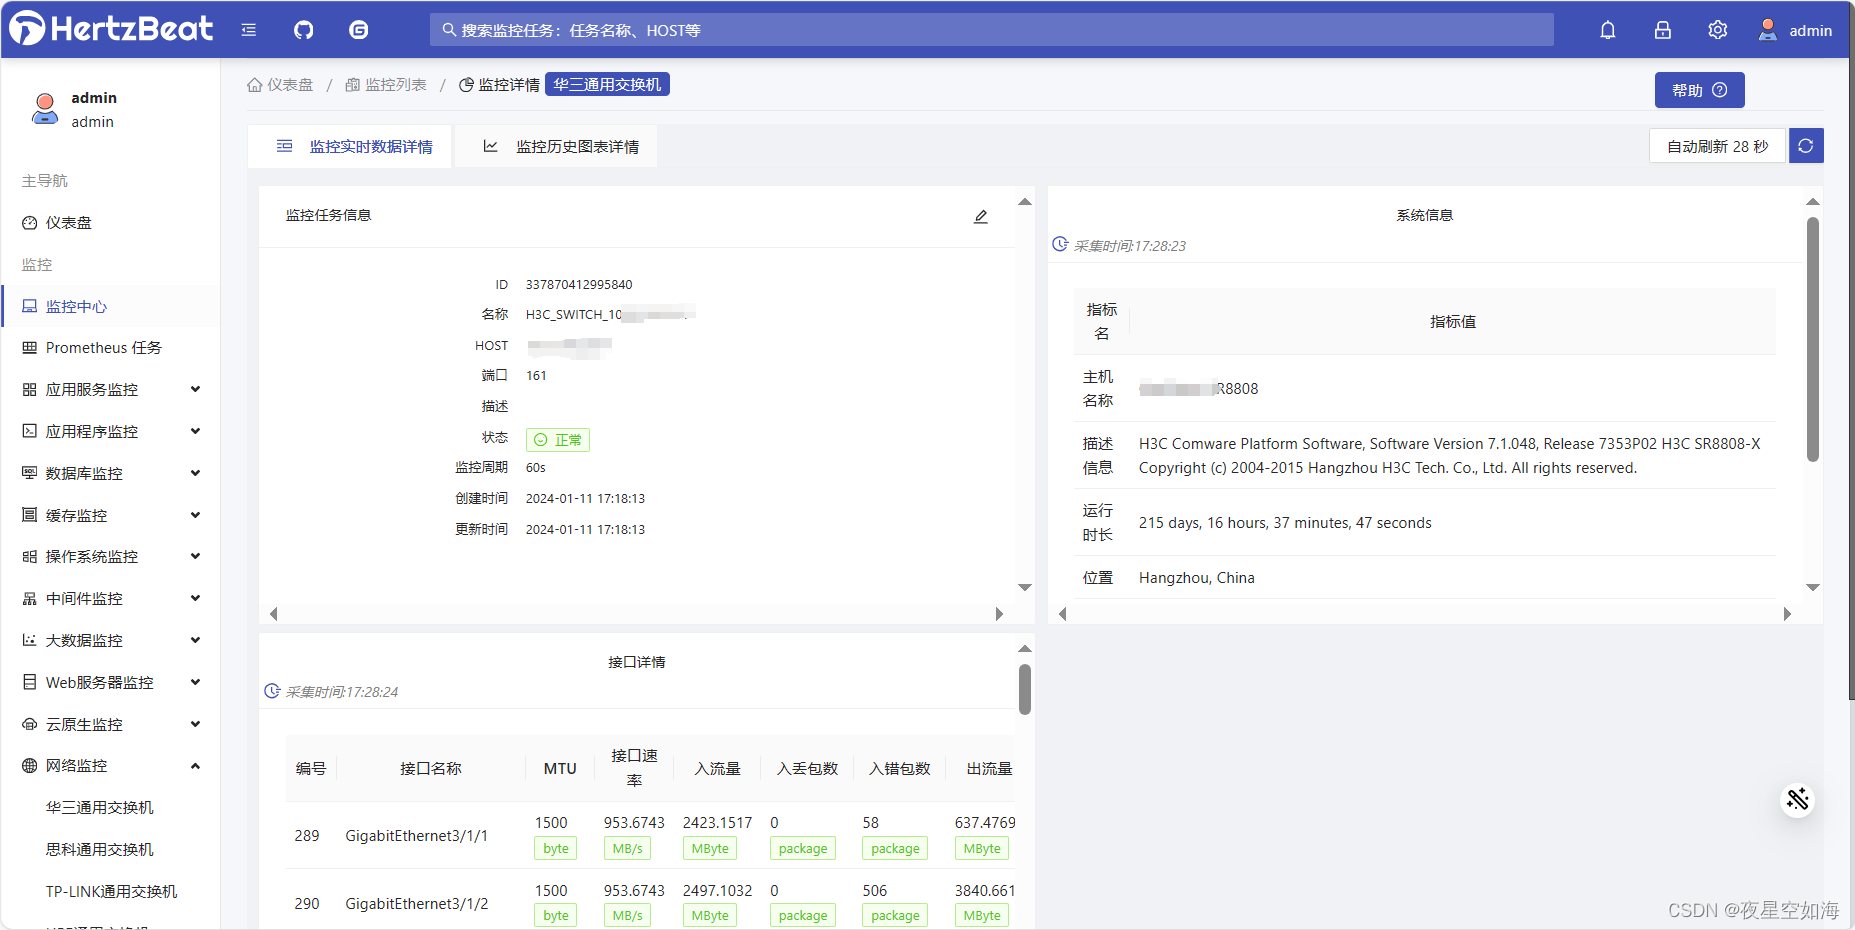The height and width of the screenshot is (930, 1855).
Task: Open the admin avatar menu
Action: (x=1767, y=29)
